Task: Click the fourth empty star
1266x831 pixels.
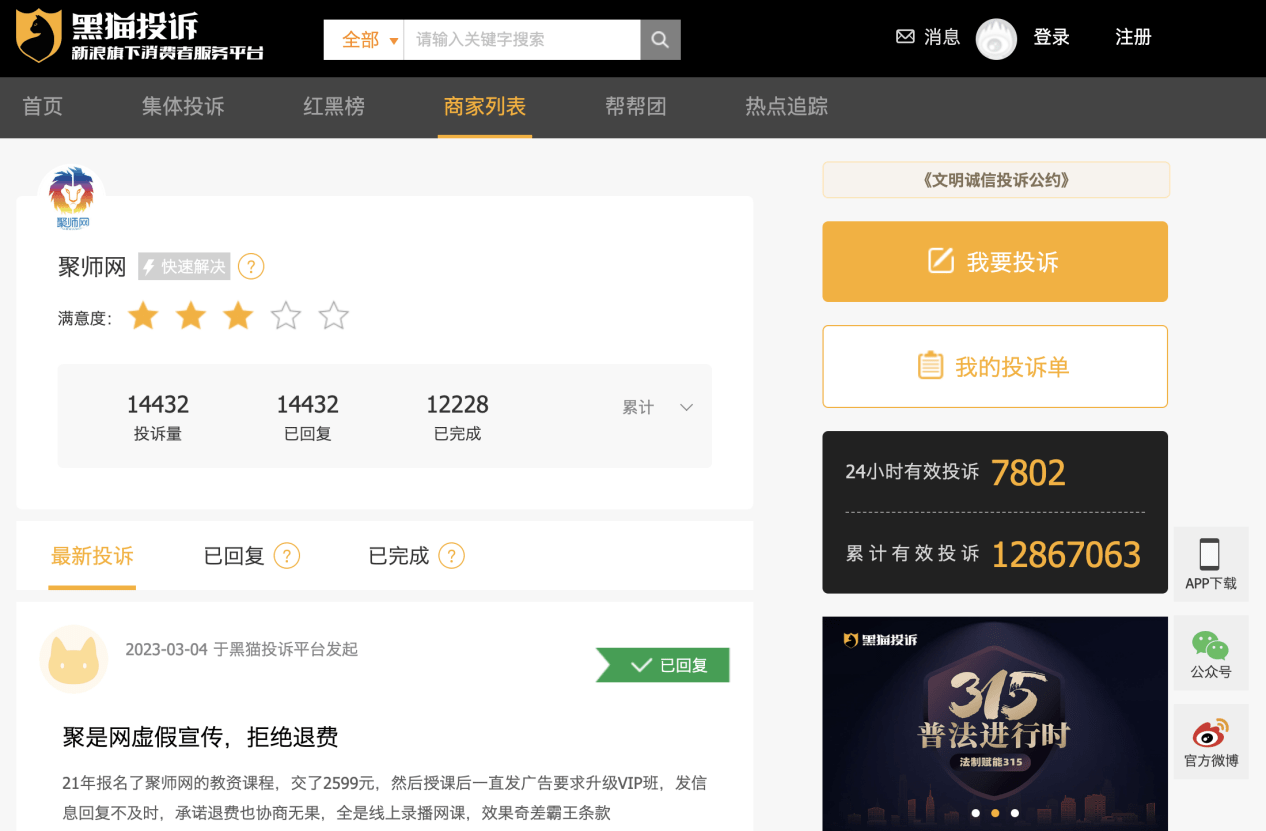Action: [x=286, y=316]
